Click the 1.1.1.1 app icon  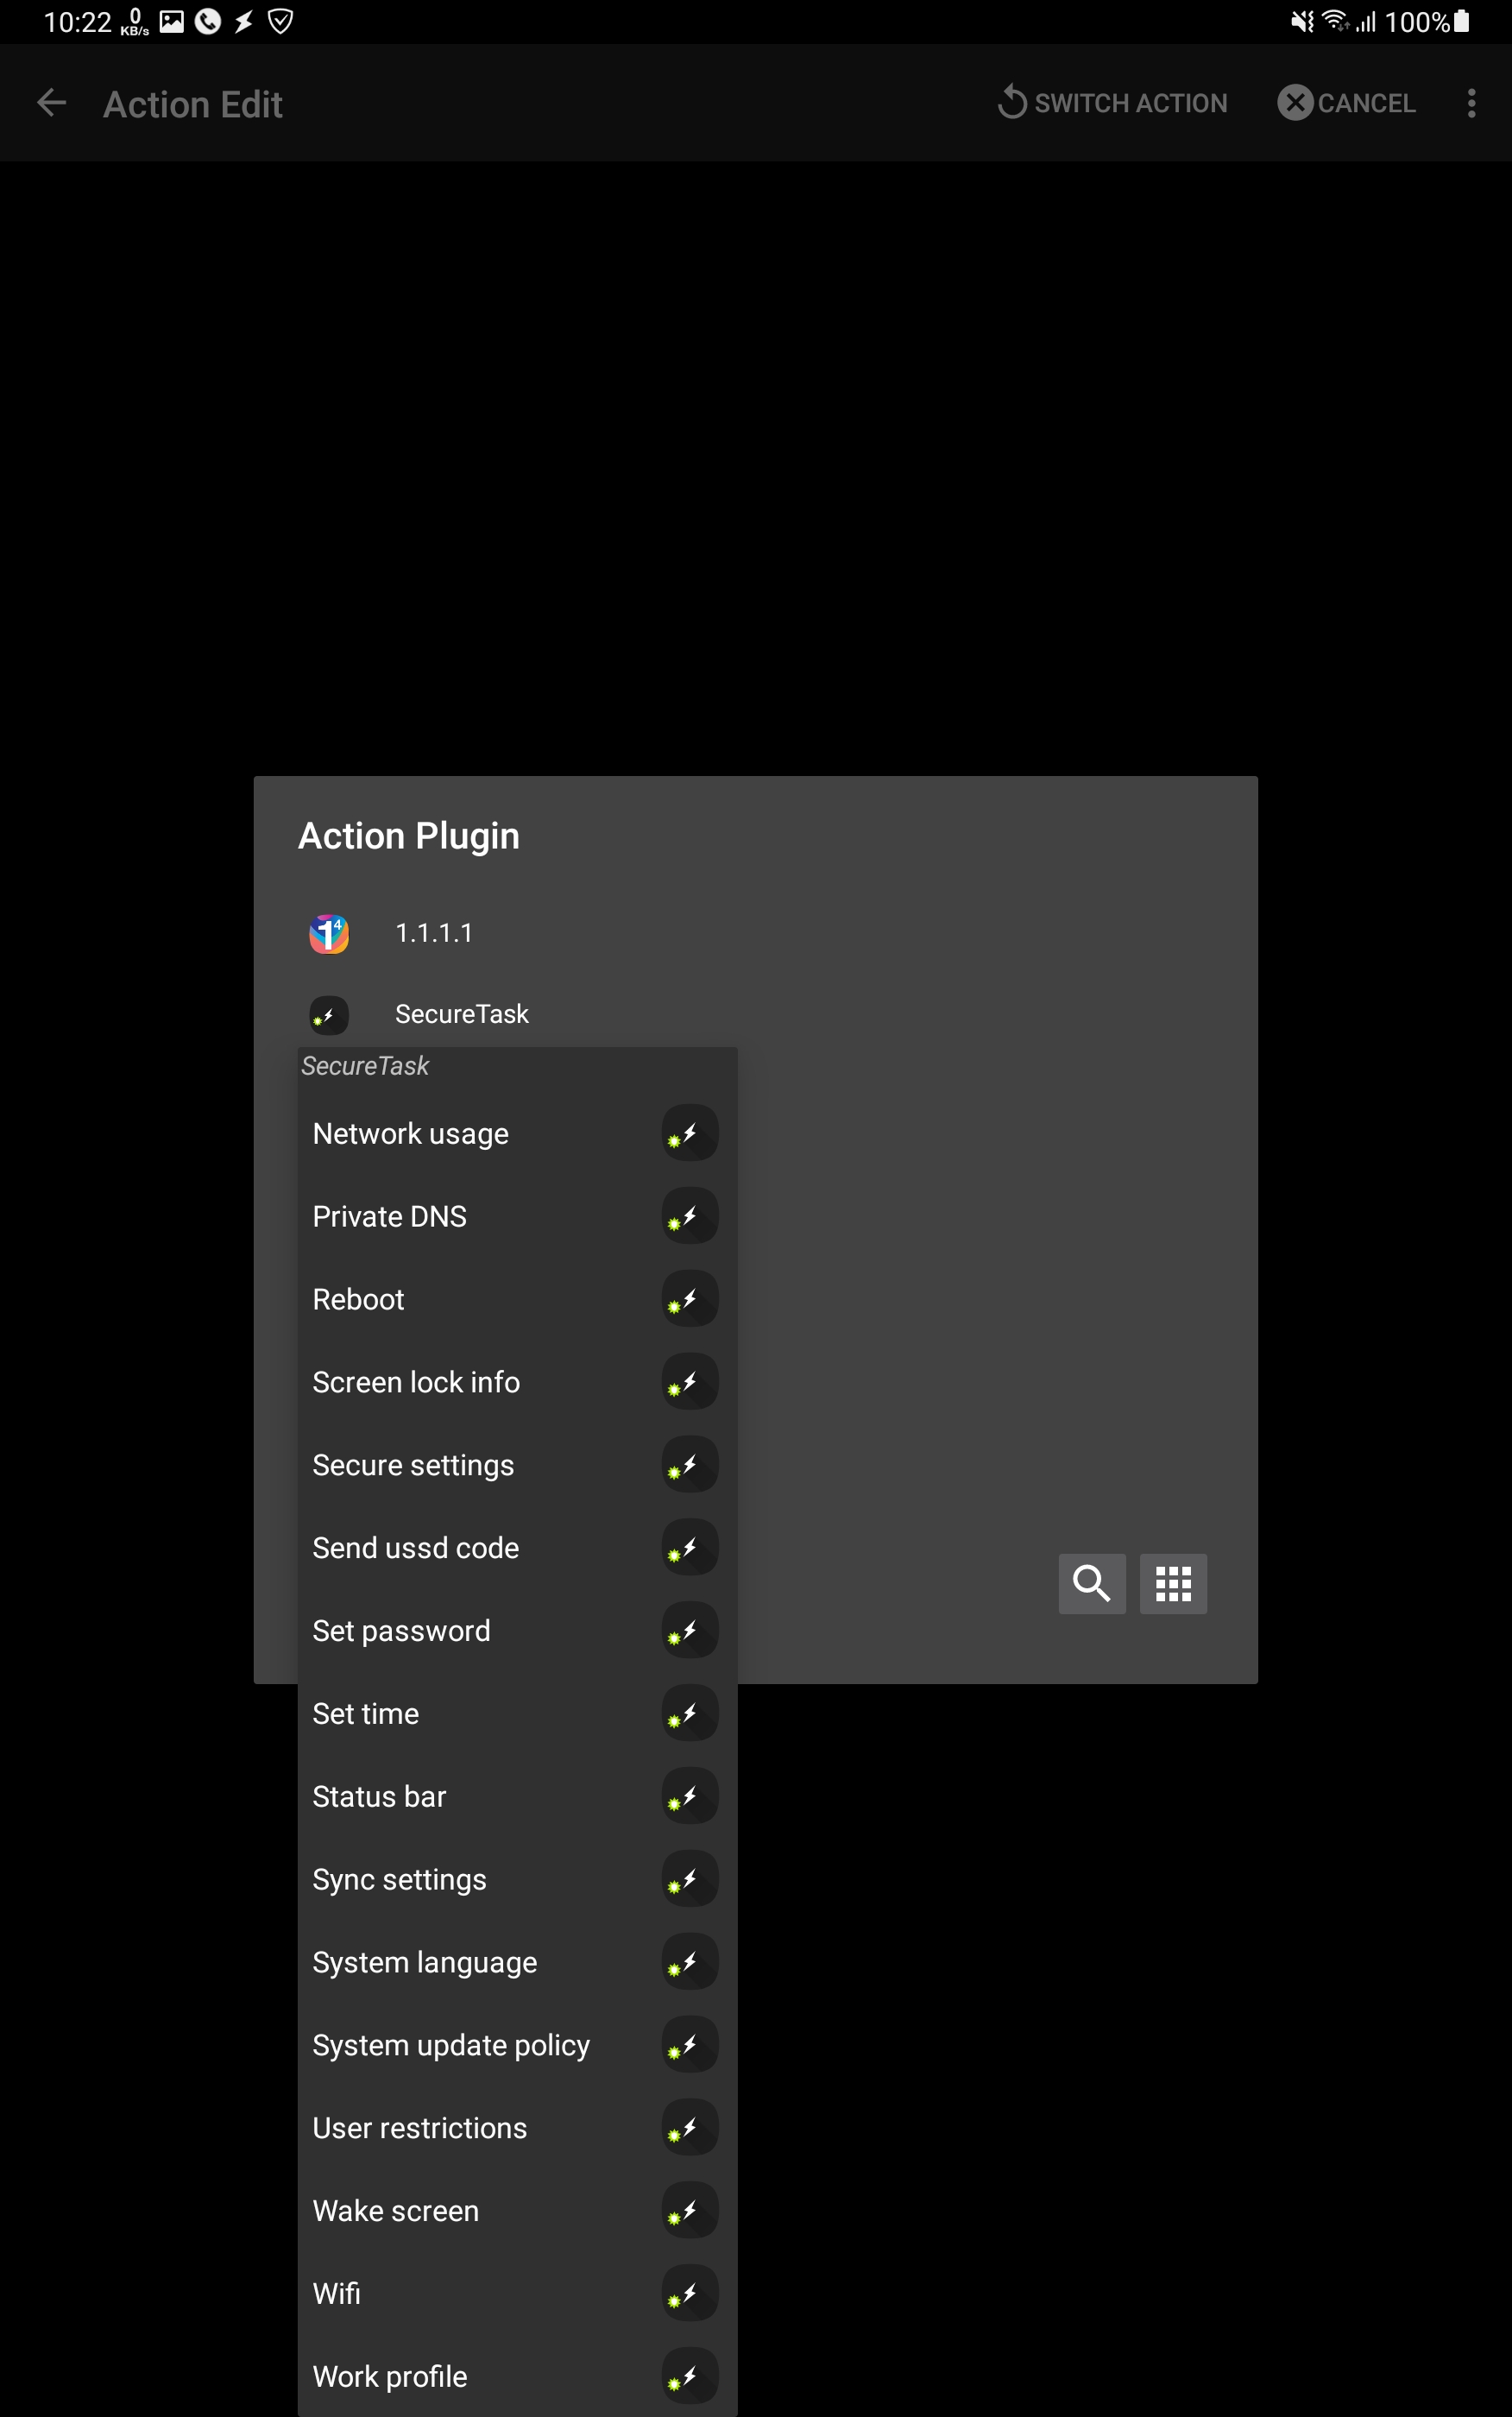329,934
